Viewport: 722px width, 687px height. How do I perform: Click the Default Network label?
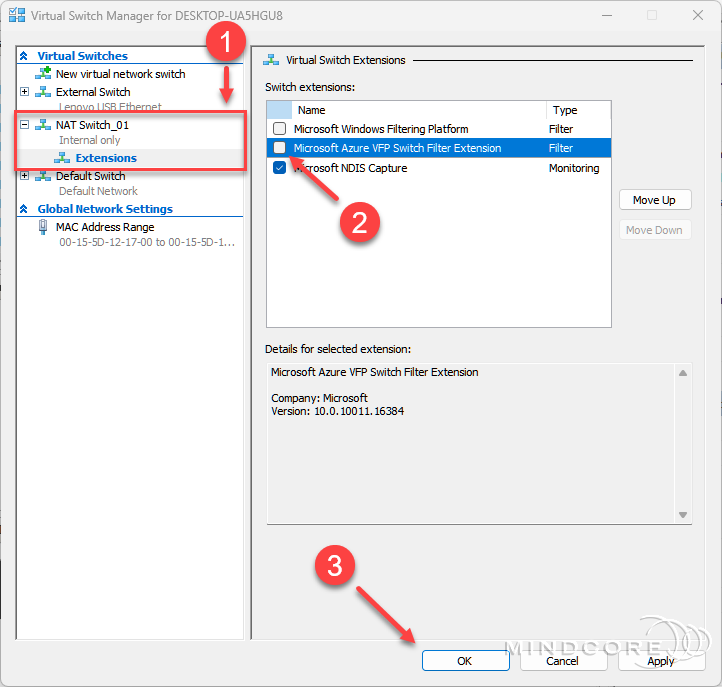click(x=98, y=191)
